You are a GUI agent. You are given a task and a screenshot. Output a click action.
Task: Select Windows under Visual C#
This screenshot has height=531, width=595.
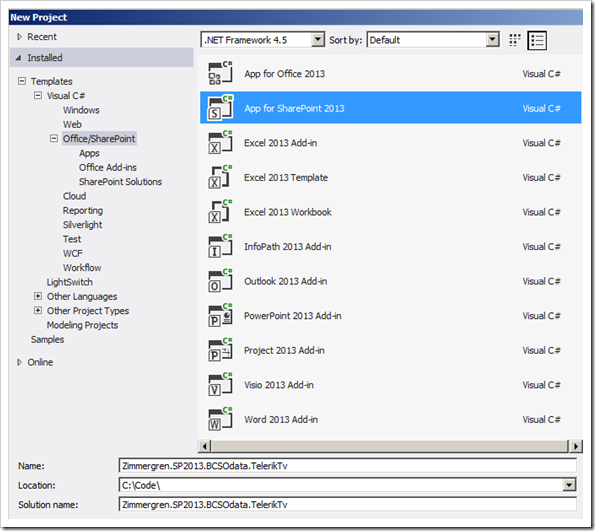pos(81,110)
